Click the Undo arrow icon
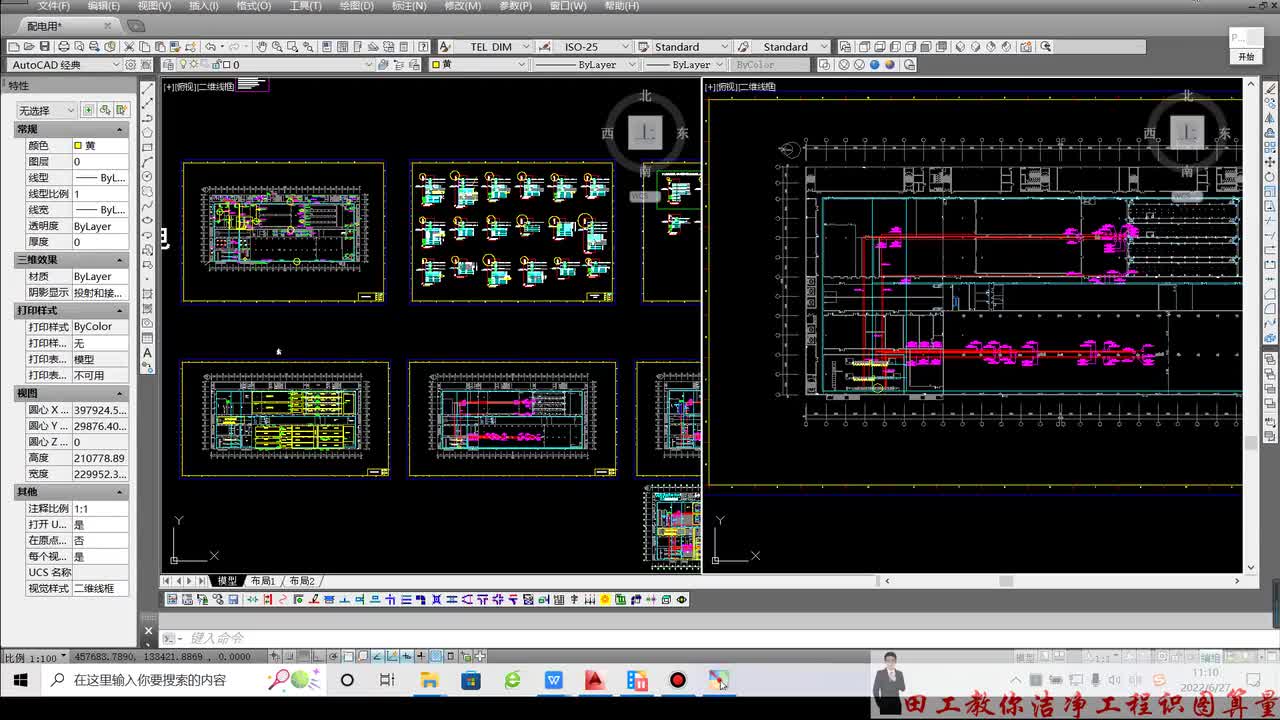 tap(210, 46)
